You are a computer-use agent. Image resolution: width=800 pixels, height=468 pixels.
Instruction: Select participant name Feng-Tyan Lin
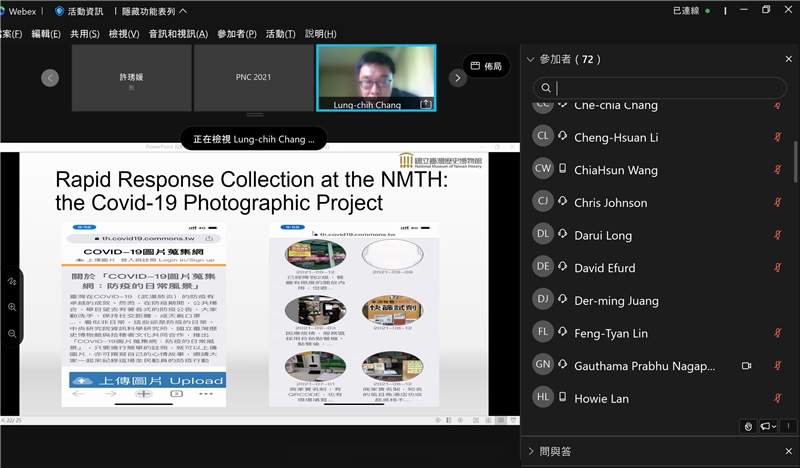click(x=611, y=333)
